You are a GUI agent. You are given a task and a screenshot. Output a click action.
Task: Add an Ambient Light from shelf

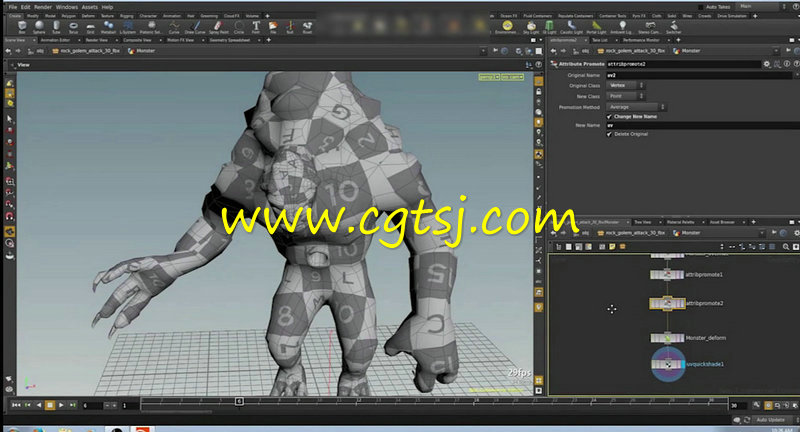(x=621, y=27)
